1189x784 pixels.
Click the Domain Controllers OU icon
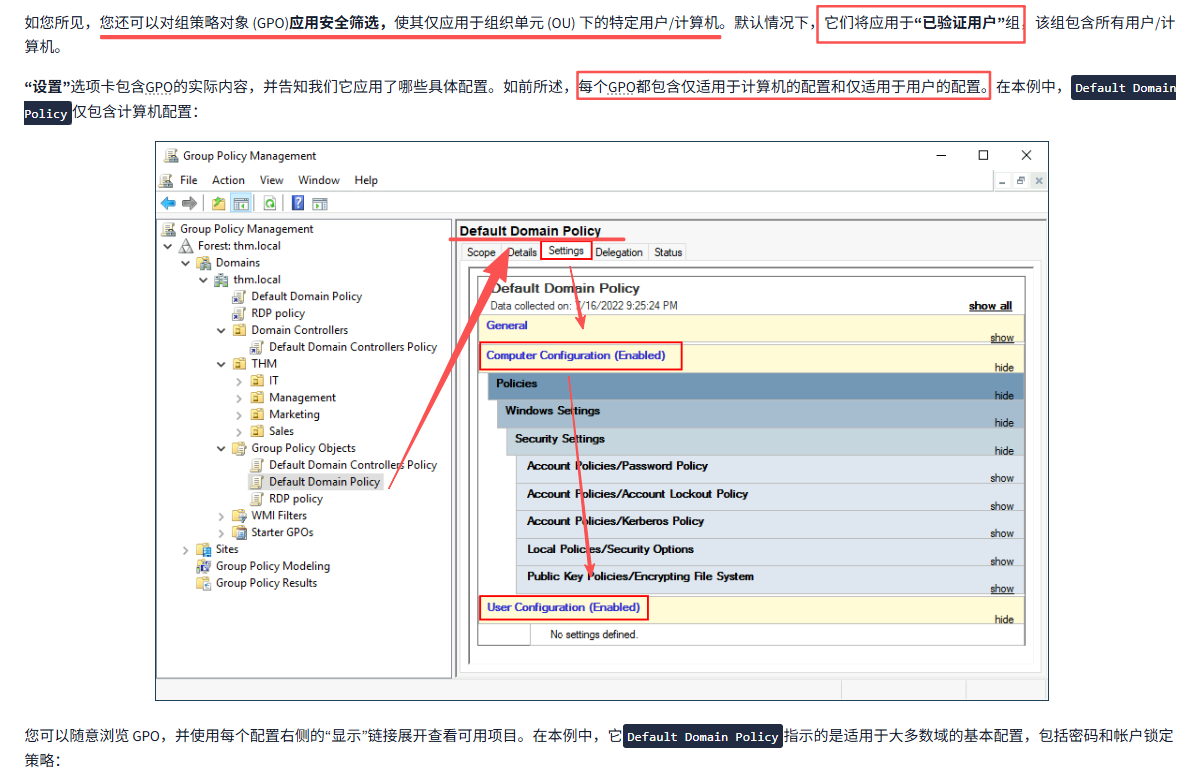click(239, 330)
